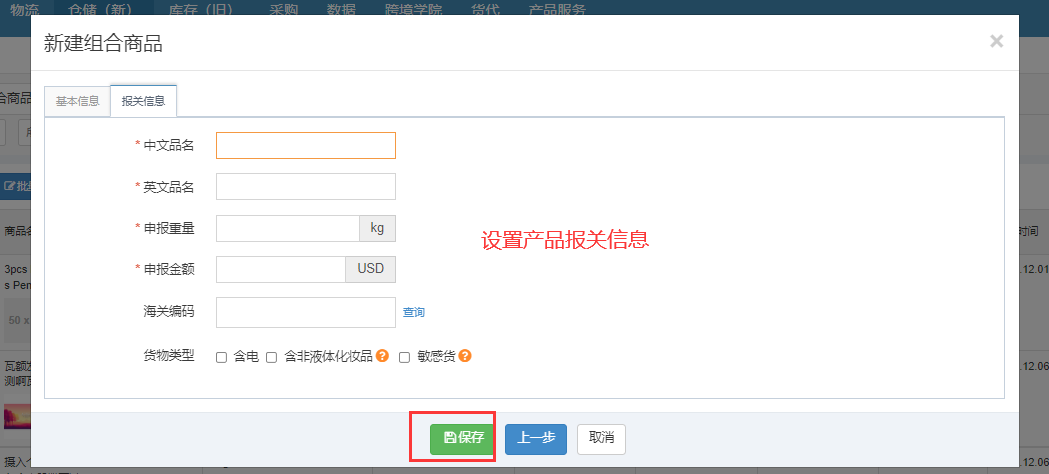Focus the 中文品名 input field

[306, 146]
